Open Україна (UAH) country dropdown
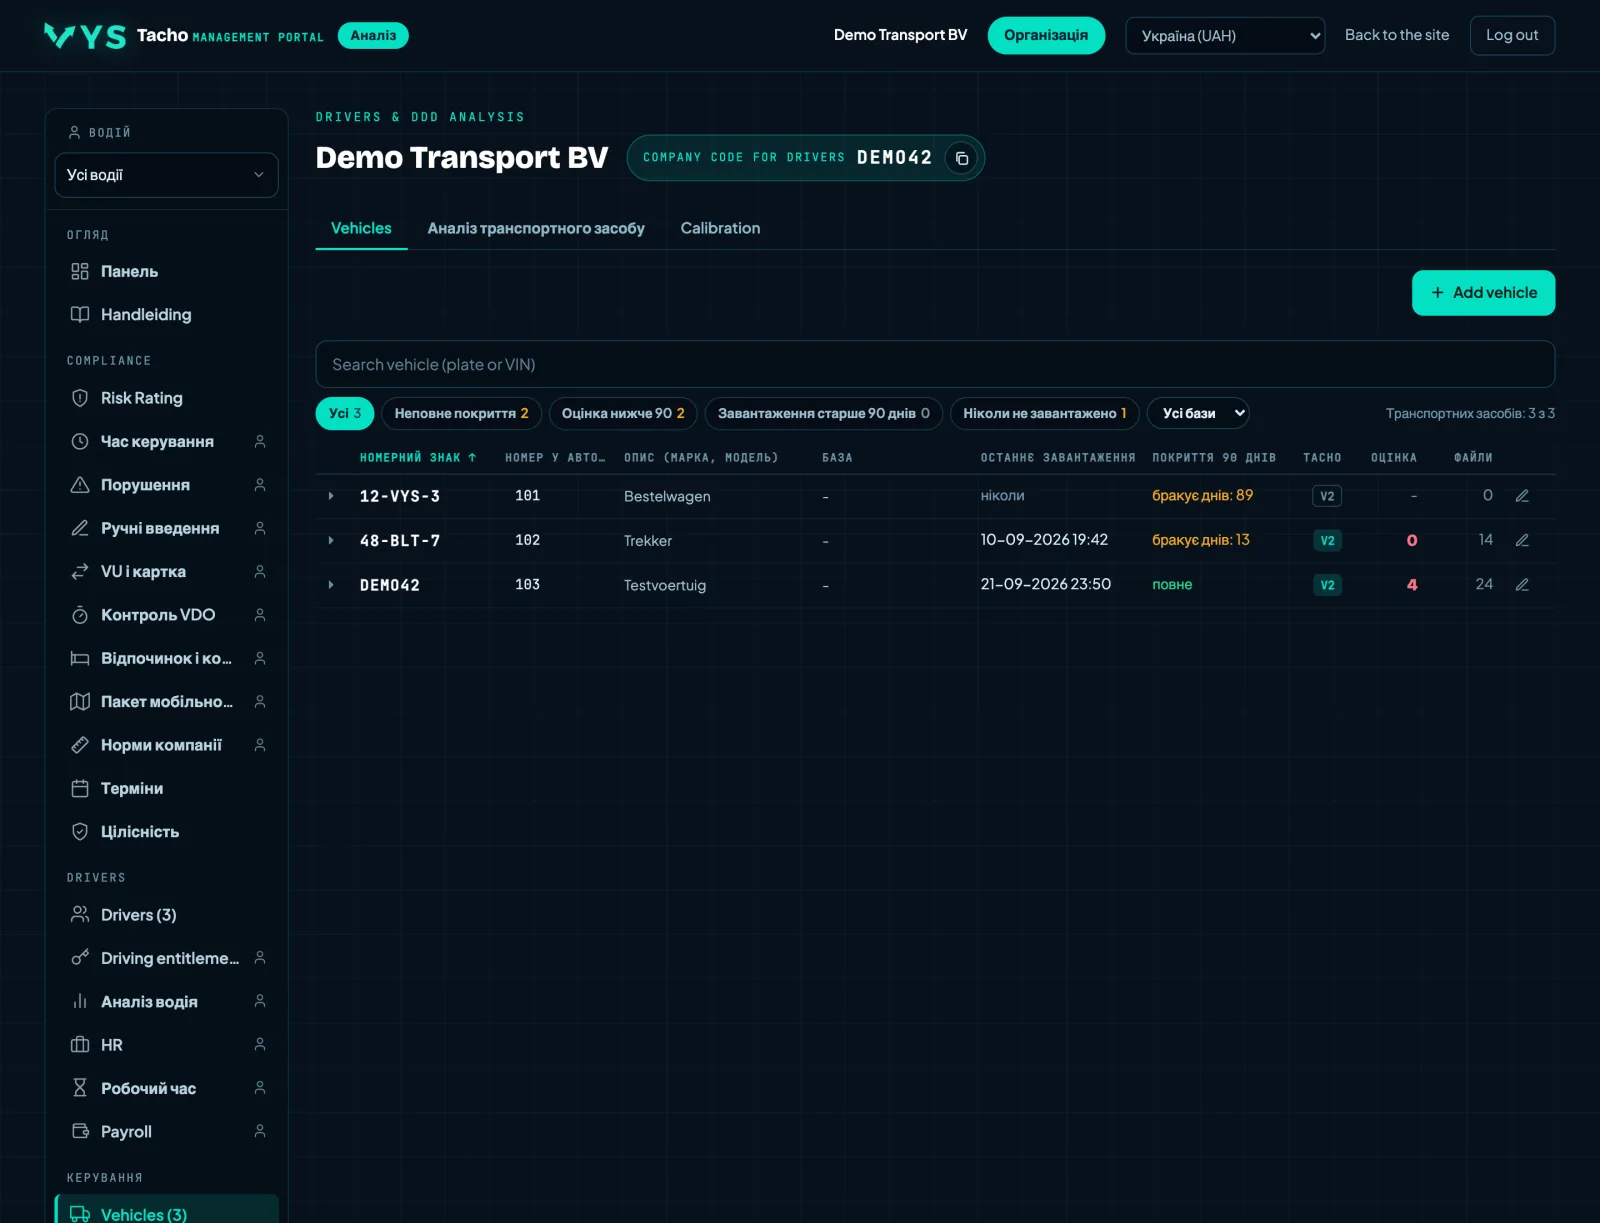Screen dimensions: 1600x1223 point(1225,36)
